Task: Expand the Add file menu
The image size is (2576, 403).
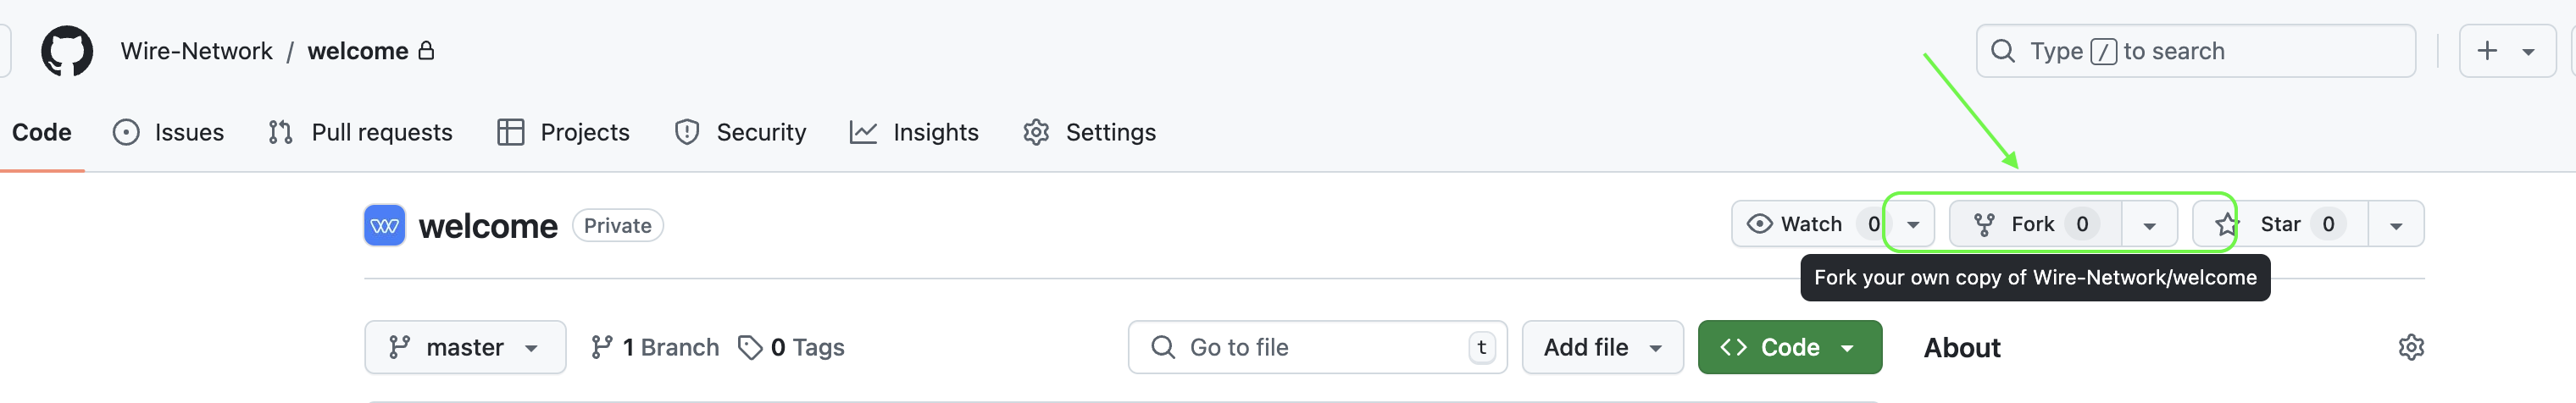Action: point(1602,347)
